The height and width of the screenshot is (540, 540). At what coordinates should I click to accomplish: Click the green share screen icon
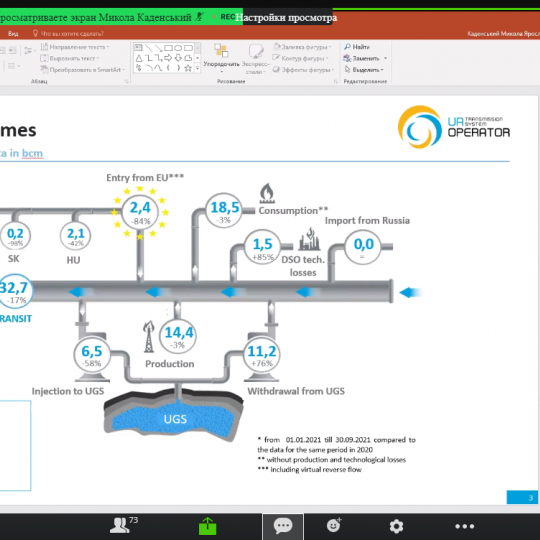tap(207, 526)
